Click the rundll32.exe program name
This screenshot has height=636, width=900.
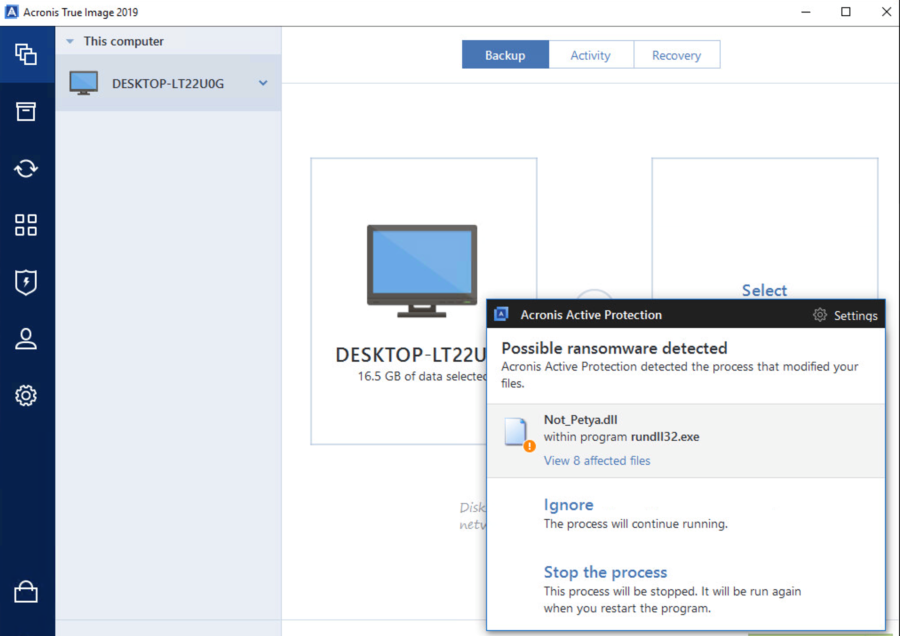(x=665, y=436)
